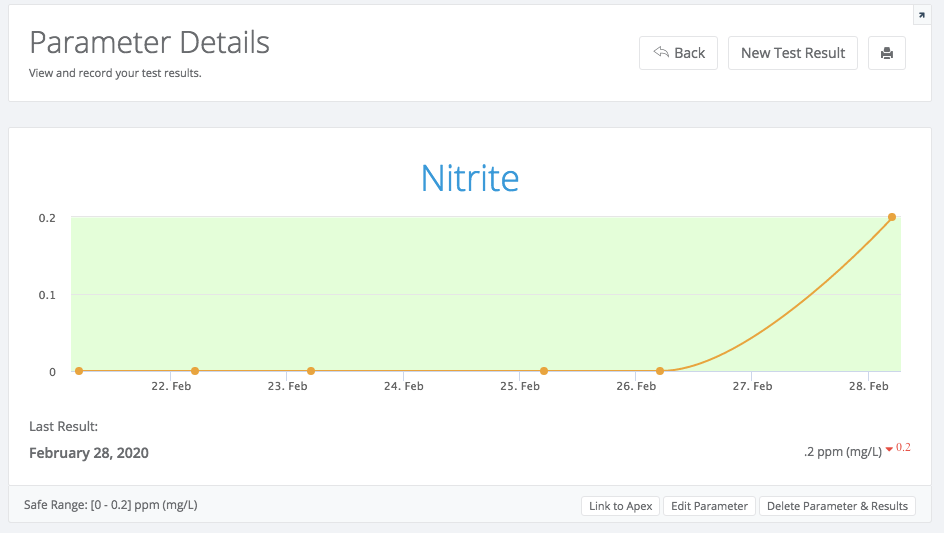
Task: Select the data point just after 26. Feb
Action: 660,371
